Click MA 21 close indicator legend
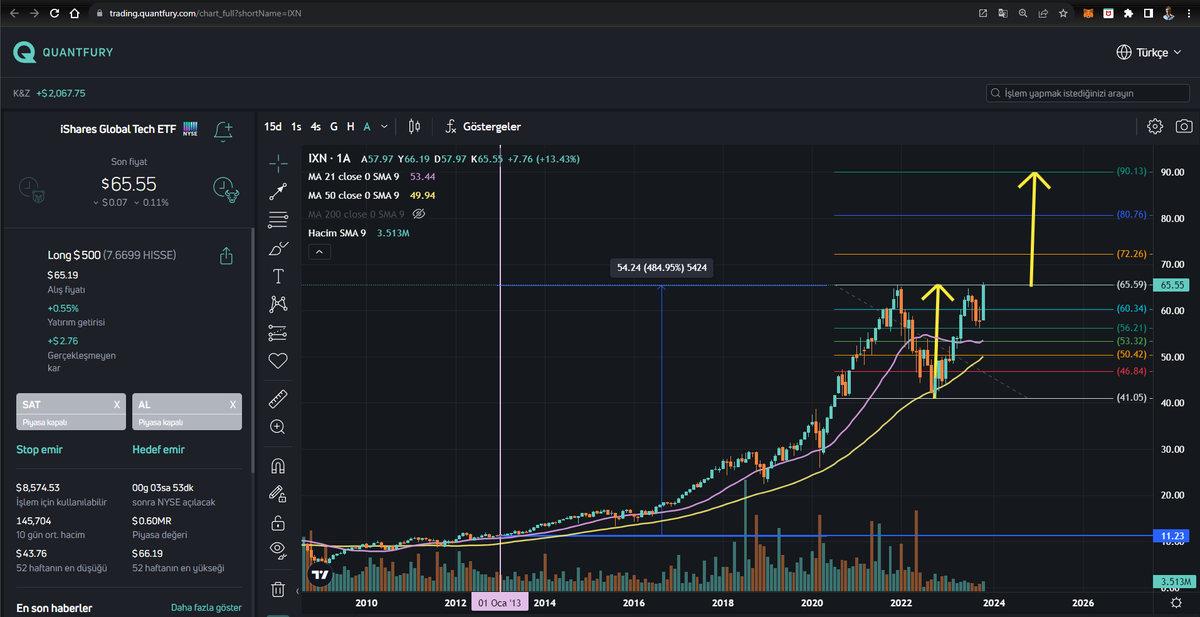 point(354,177)
